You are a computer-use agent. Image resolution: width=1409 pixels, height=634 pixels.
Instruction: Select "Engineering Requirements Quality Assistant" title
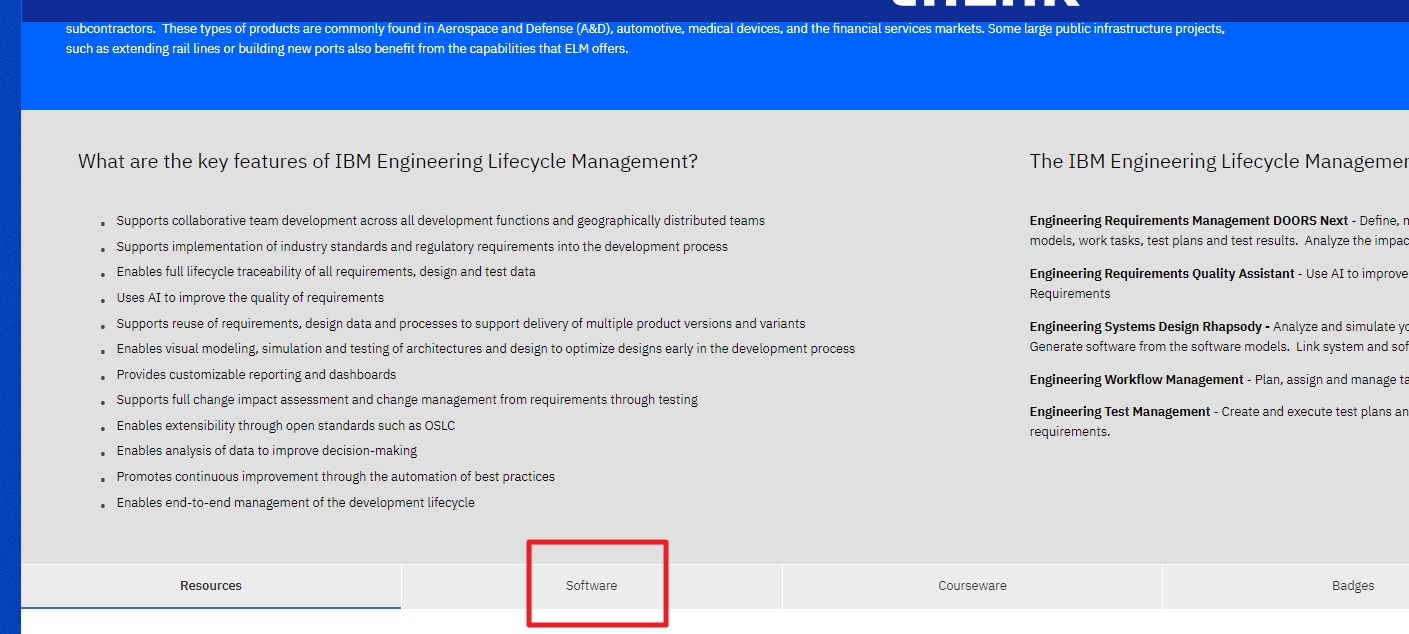[1162, 274]
